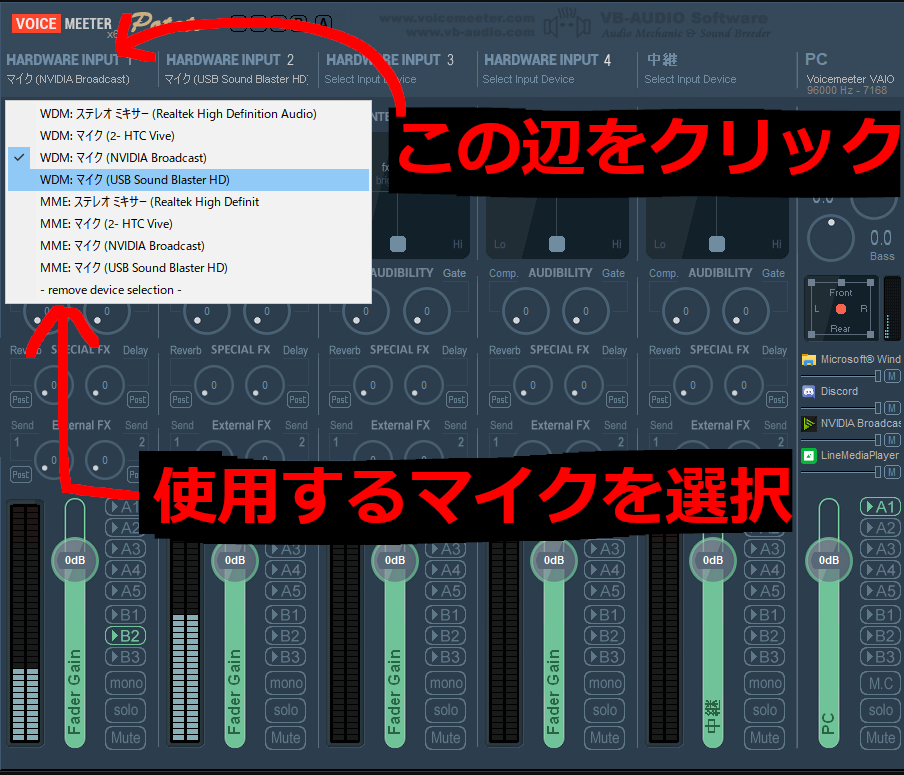Image resolution: width=904 pixels, height=775 pixels.
Task: Open Hardware Input 1 マイク (NVIDIA Broadcast) selector
Action: tap(68, 79)
